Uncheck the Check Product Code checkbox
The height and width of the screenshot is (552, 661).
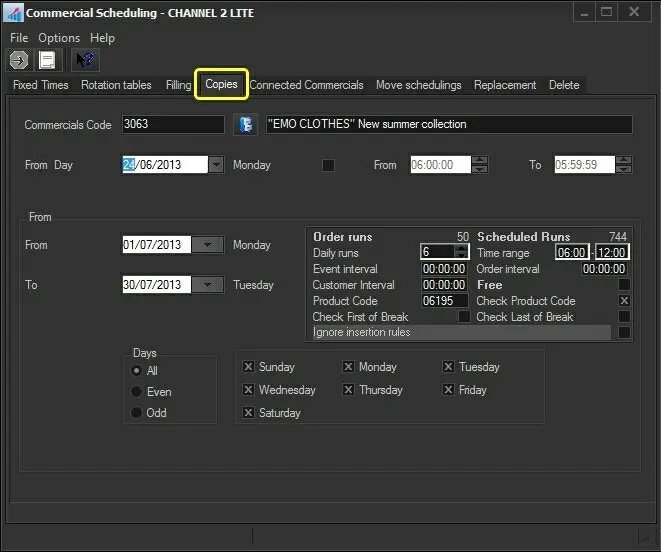point(624,301)
